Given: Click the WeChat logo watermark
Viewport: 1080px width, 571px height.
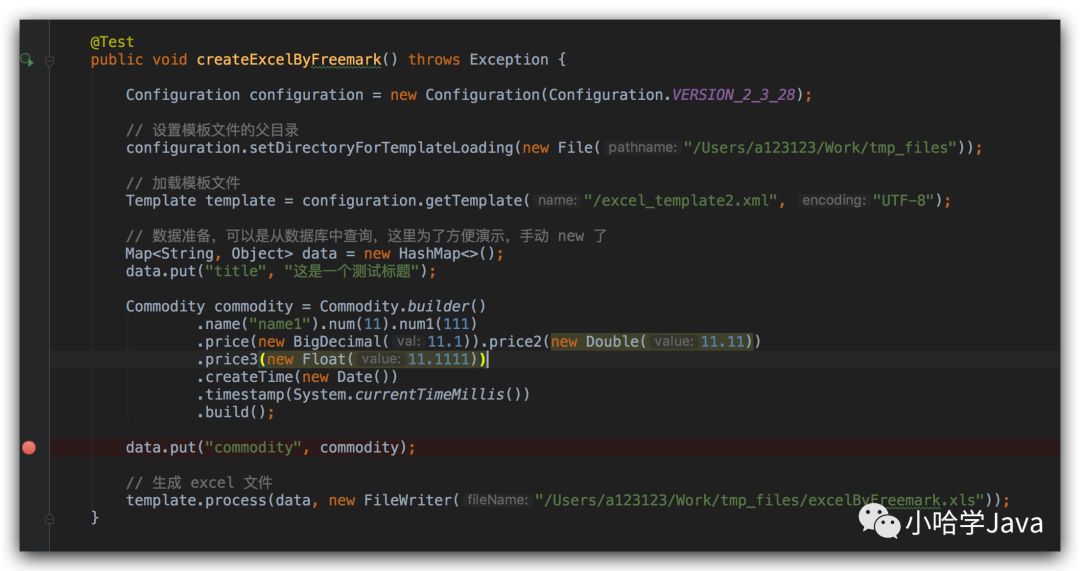Looking at the screenshot, I should coord(879,521).
